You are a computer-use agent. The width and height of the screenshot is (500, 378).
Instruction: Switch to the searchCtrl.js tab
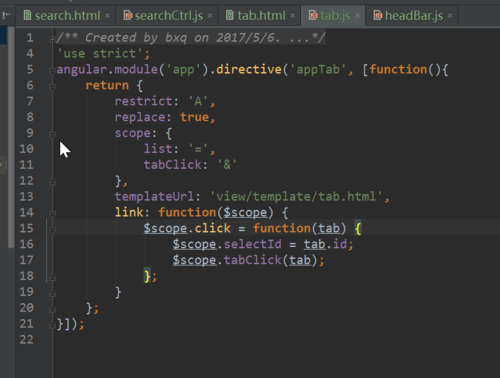pos(168,16)
